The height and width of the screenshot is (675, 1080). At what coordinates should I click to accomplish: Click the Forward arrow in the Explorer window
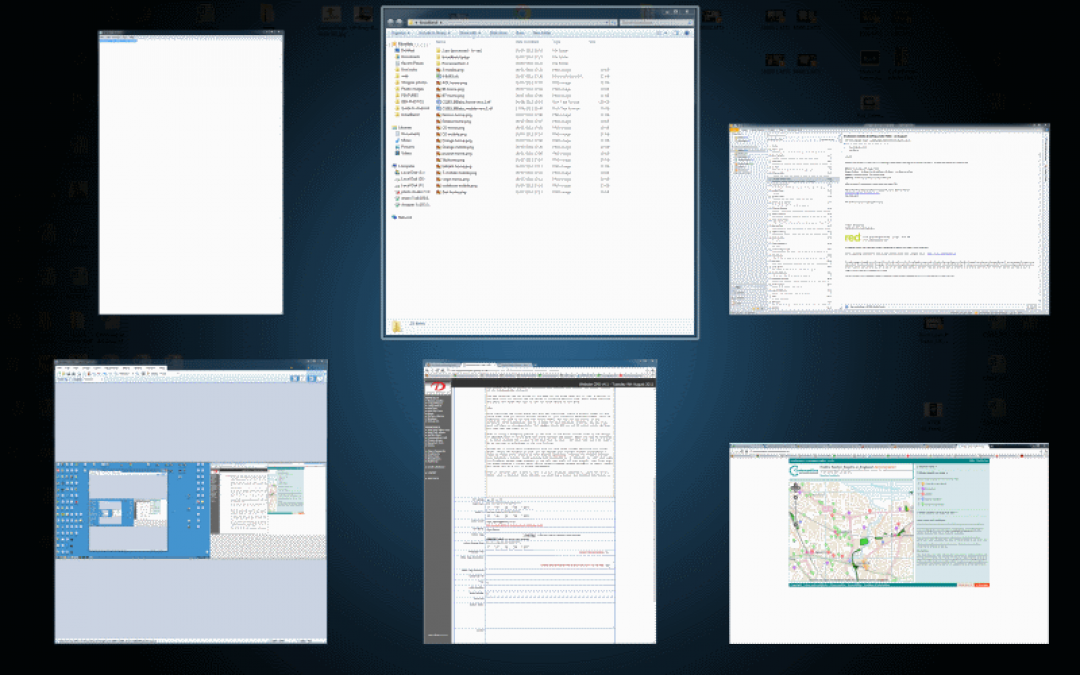point(399,21)
